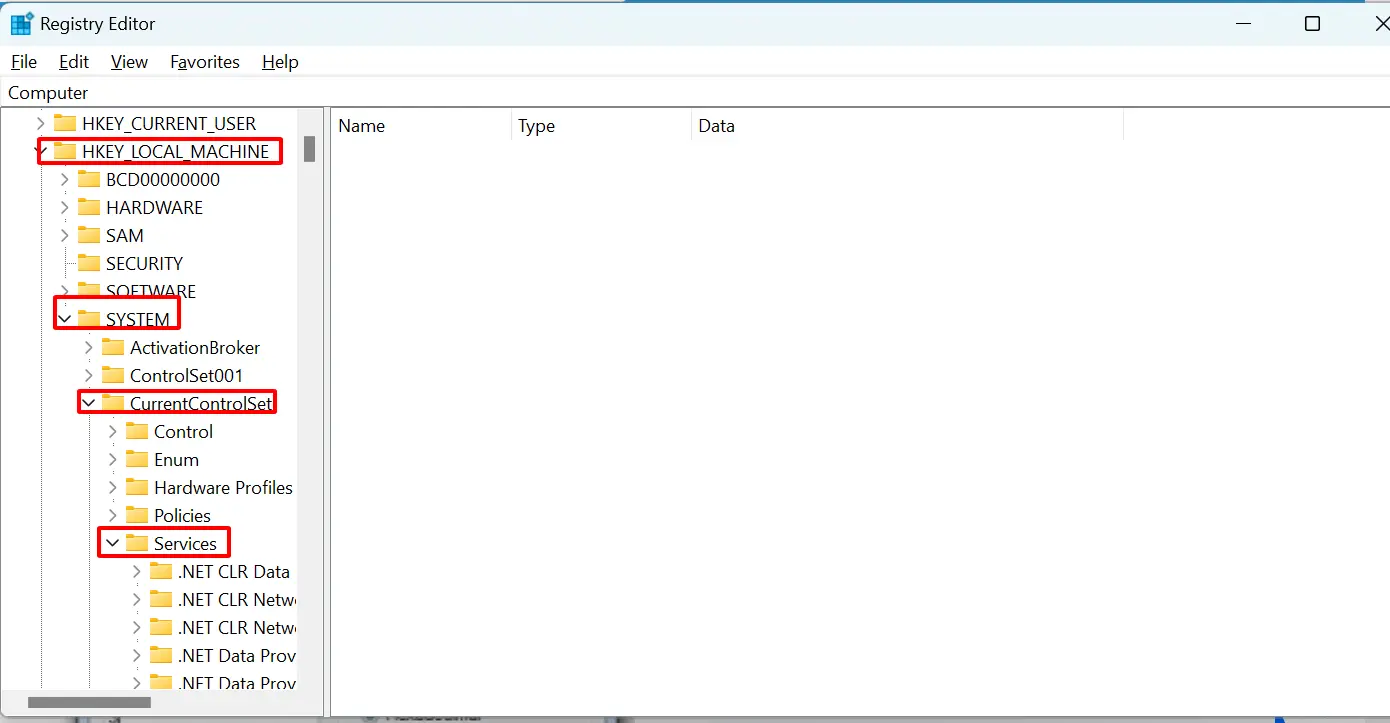The image size is (1390, 723).
Task: Select the HKEY_CURRENT_USER key label
Action: (169, 123)
